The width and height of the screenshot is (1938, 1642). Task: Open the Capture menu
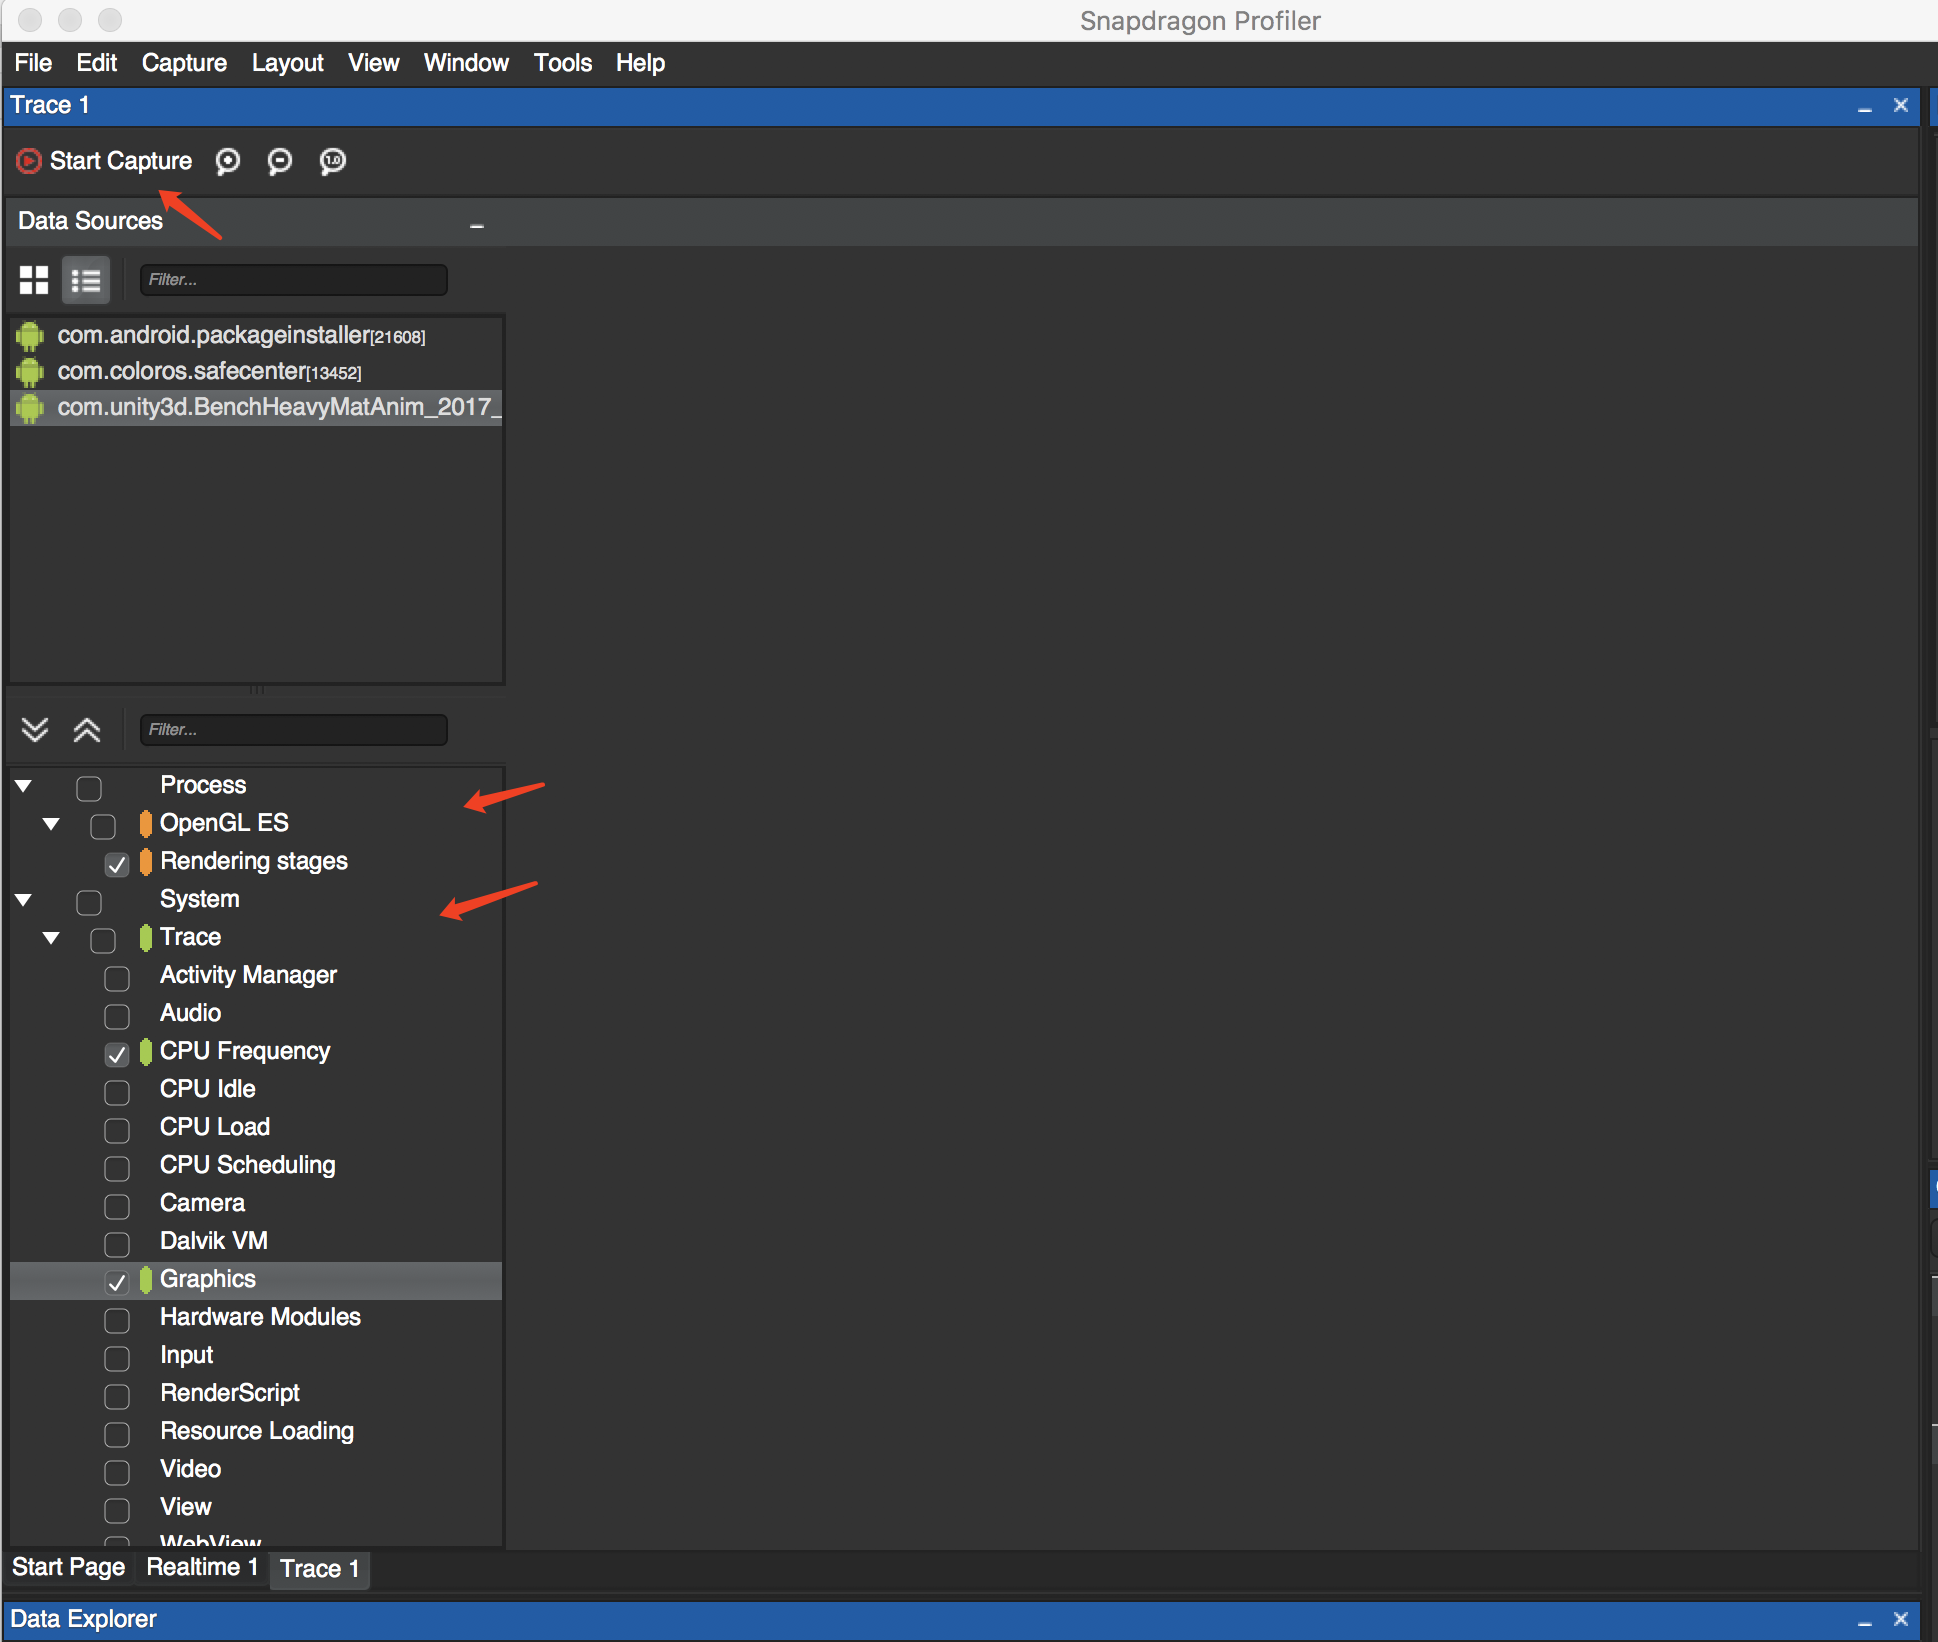pyautogui.click(x=184, y=63)
